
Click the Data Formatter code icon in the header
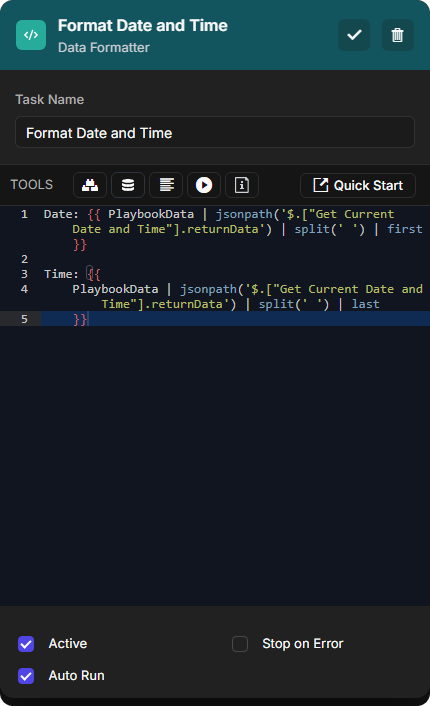pos(31,35)
